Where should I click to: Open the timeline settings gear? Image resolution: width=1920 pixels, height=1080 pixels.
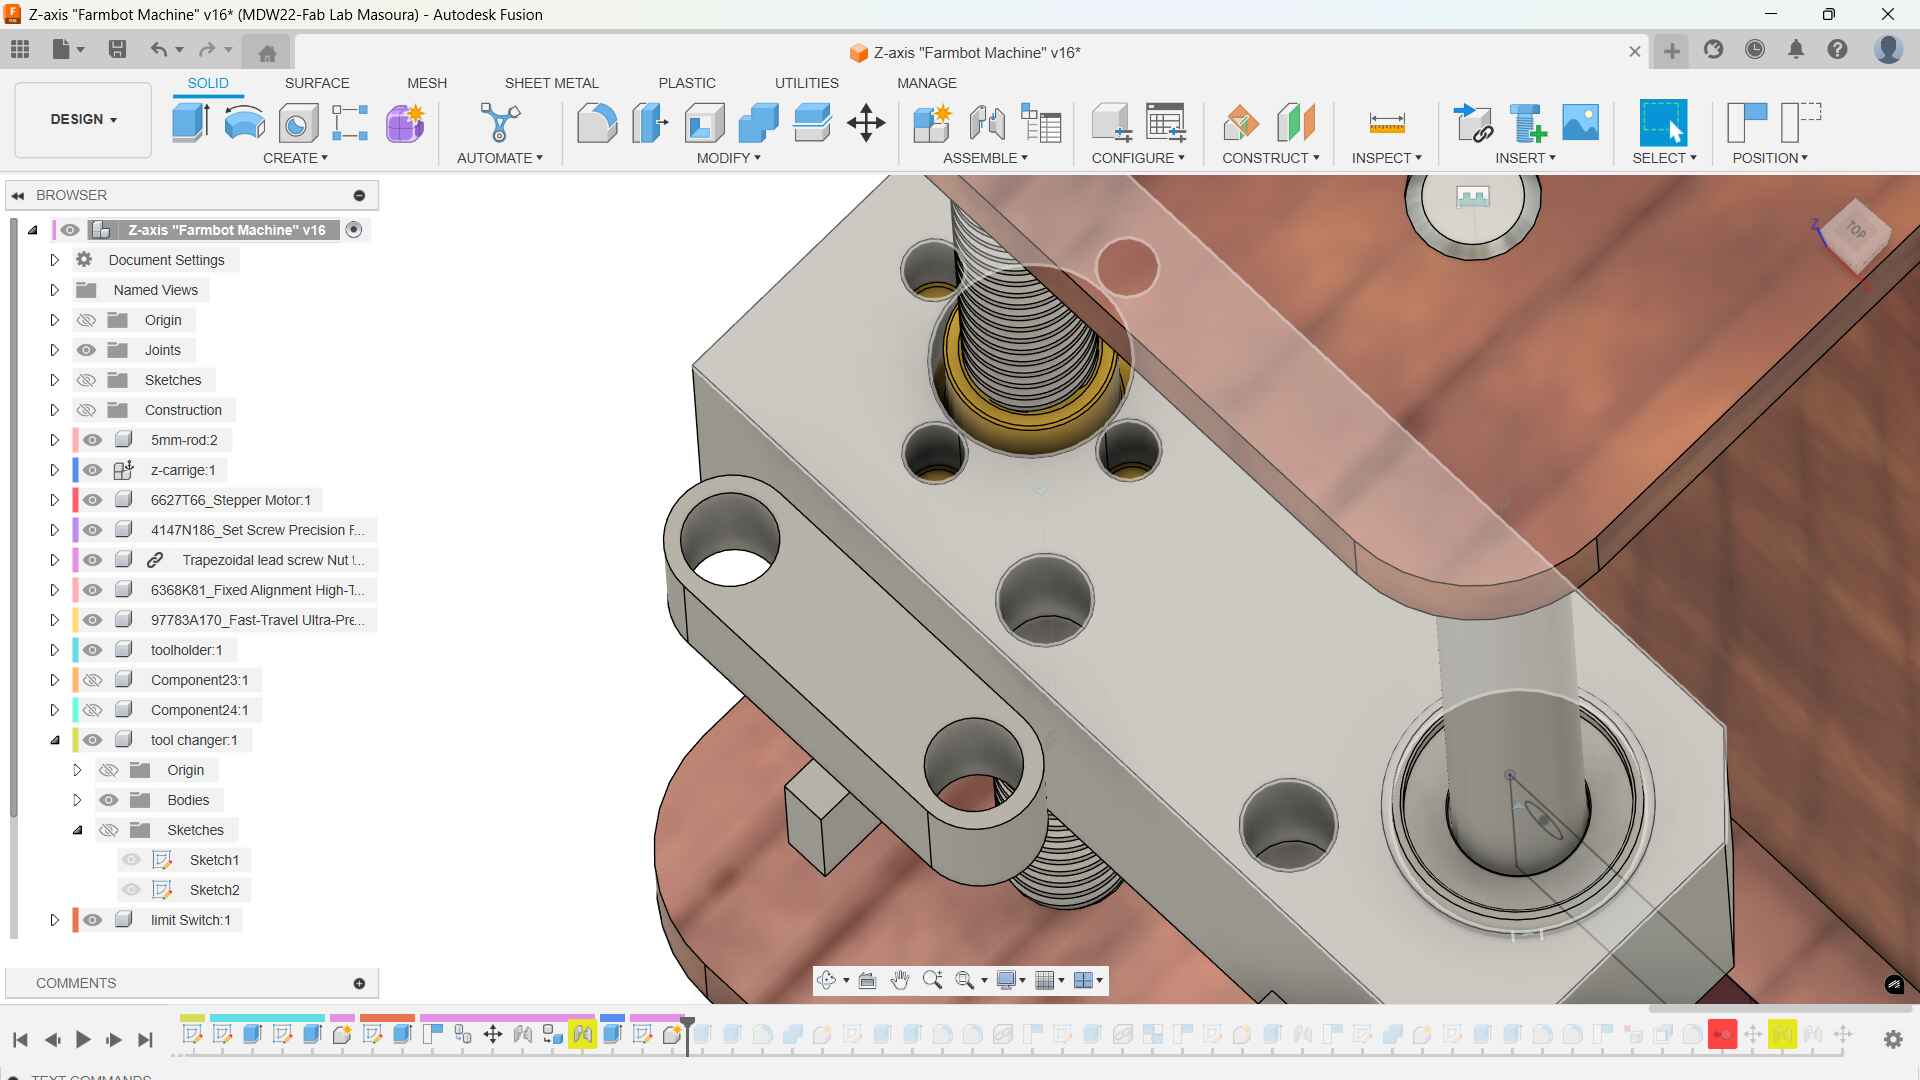point(1893,1039)
